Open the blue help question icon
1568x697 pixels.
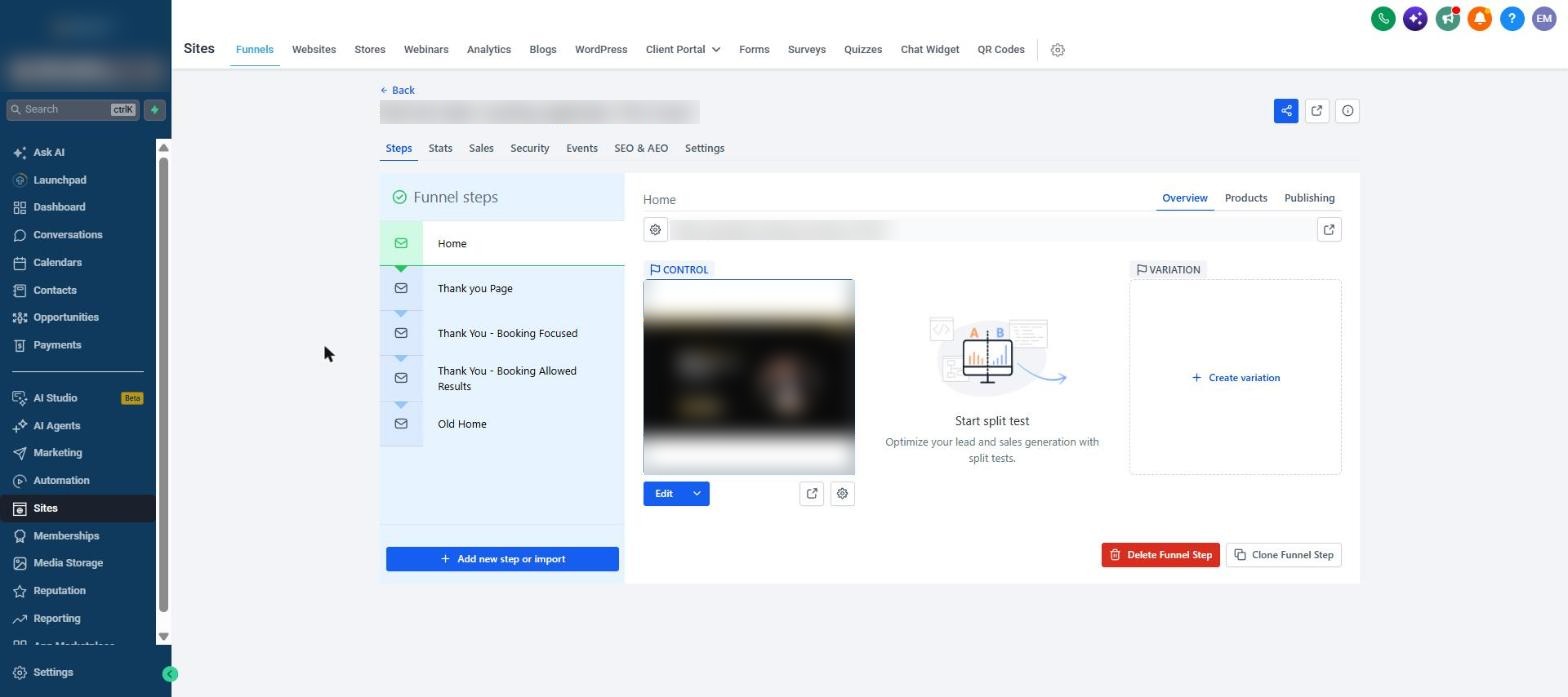coord(1512,18)
